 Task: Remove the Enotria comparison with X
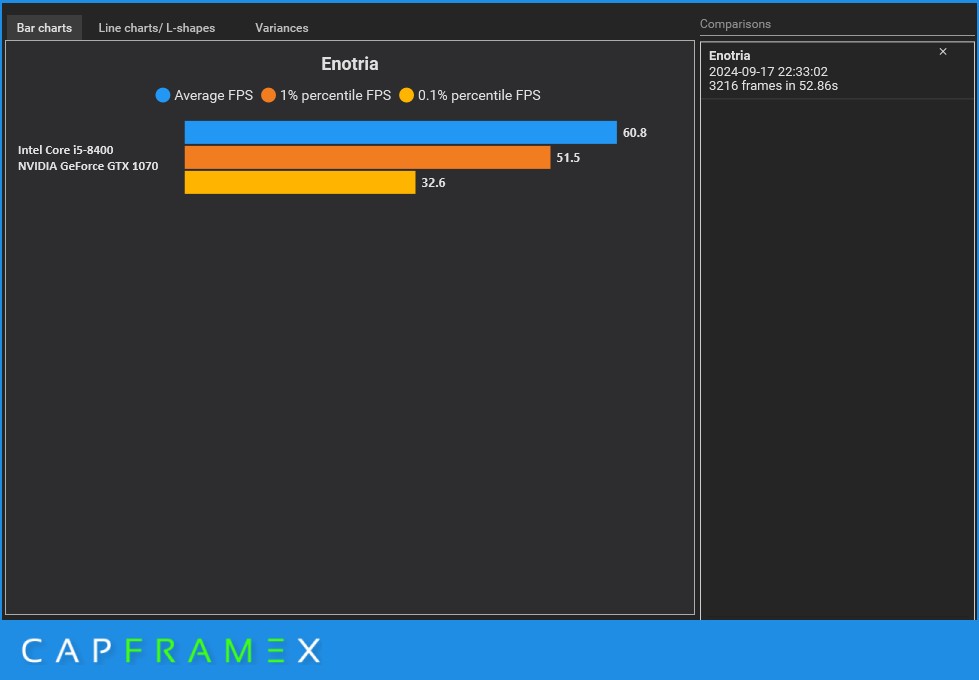943,52
